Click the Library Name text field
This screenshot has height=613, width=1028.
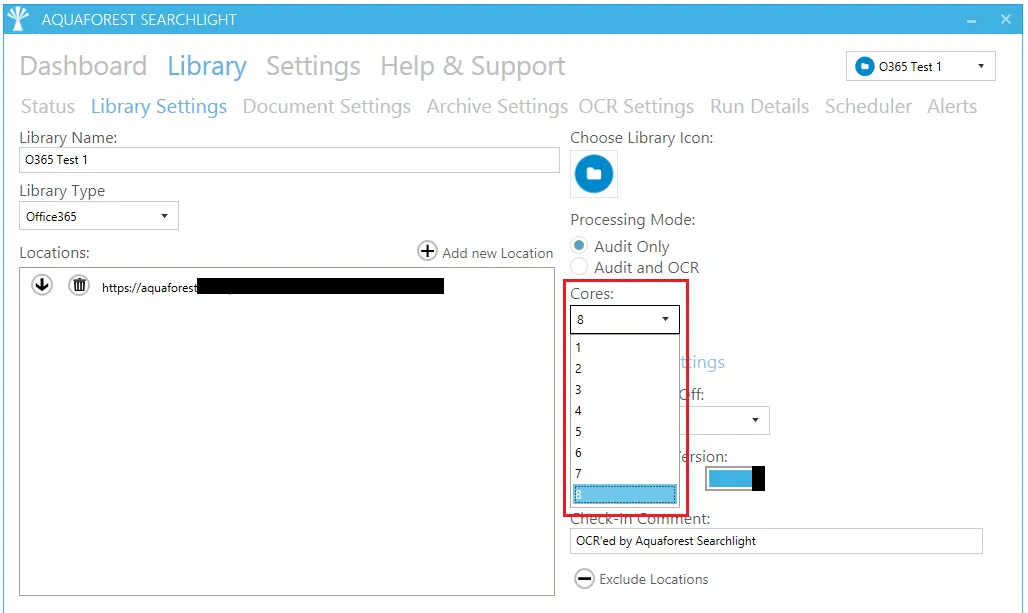tap(289, 160)
